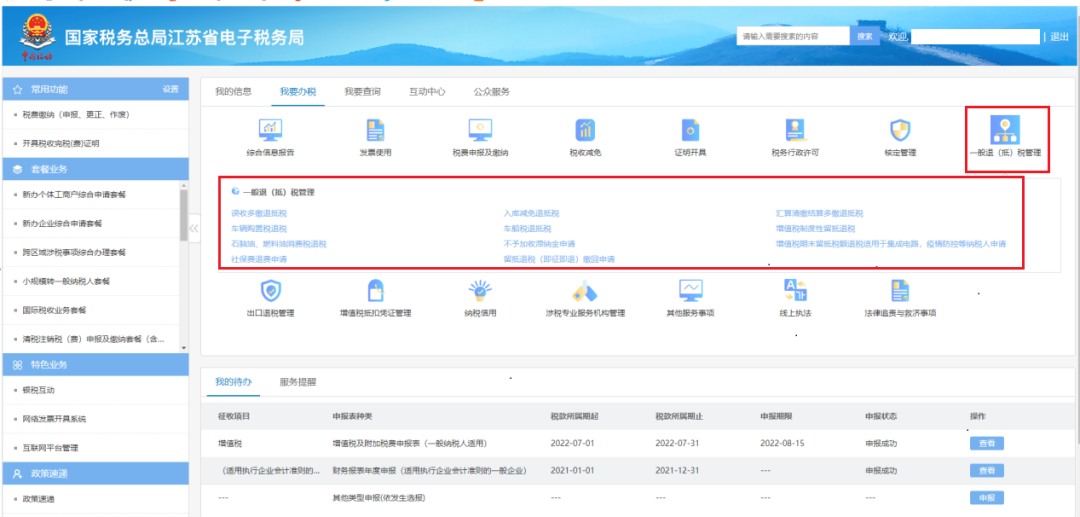Open 车船税退抵税 link
Screen dimensions: 1080x517
tap(527, 229)
